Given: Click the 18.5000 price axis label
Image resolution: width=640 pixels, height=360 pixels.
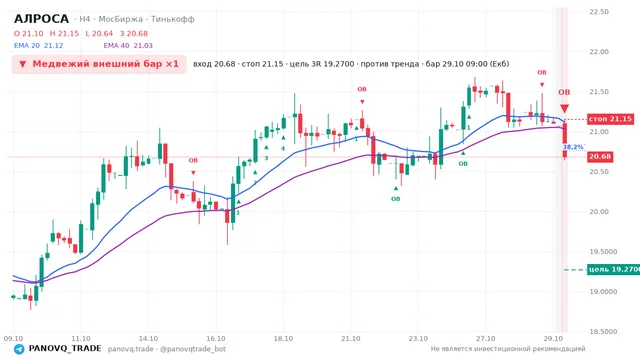Looking at the screenshot, I should click(x=603, y=332).
